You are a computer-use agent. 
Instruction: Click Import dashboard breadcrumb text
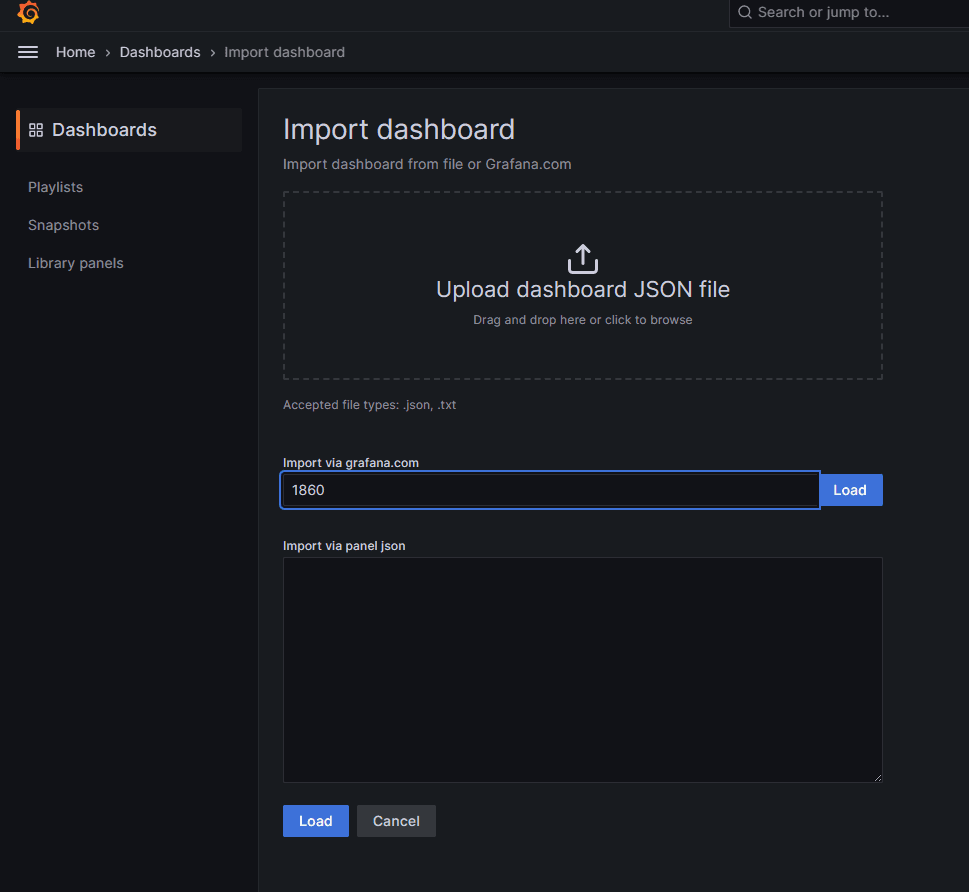284,53
